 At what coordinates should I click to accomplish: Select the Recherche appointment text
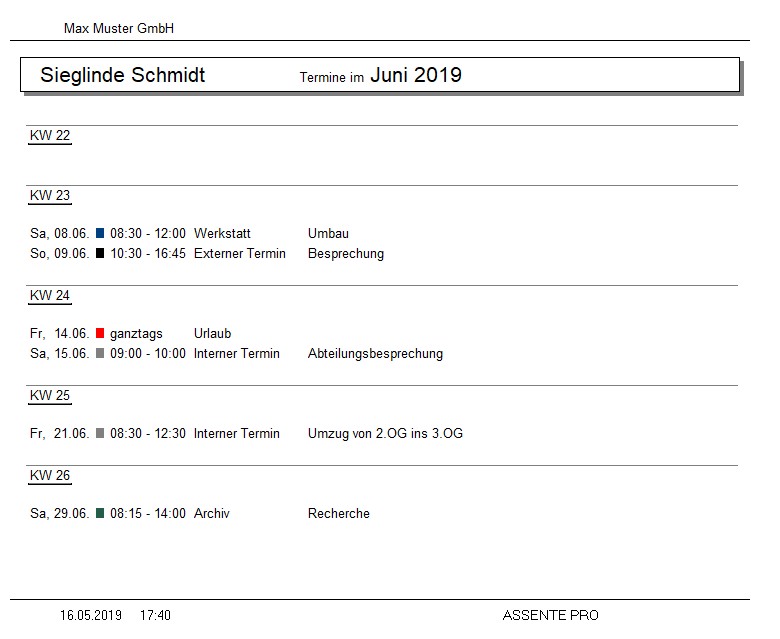[x=338, y=514]
